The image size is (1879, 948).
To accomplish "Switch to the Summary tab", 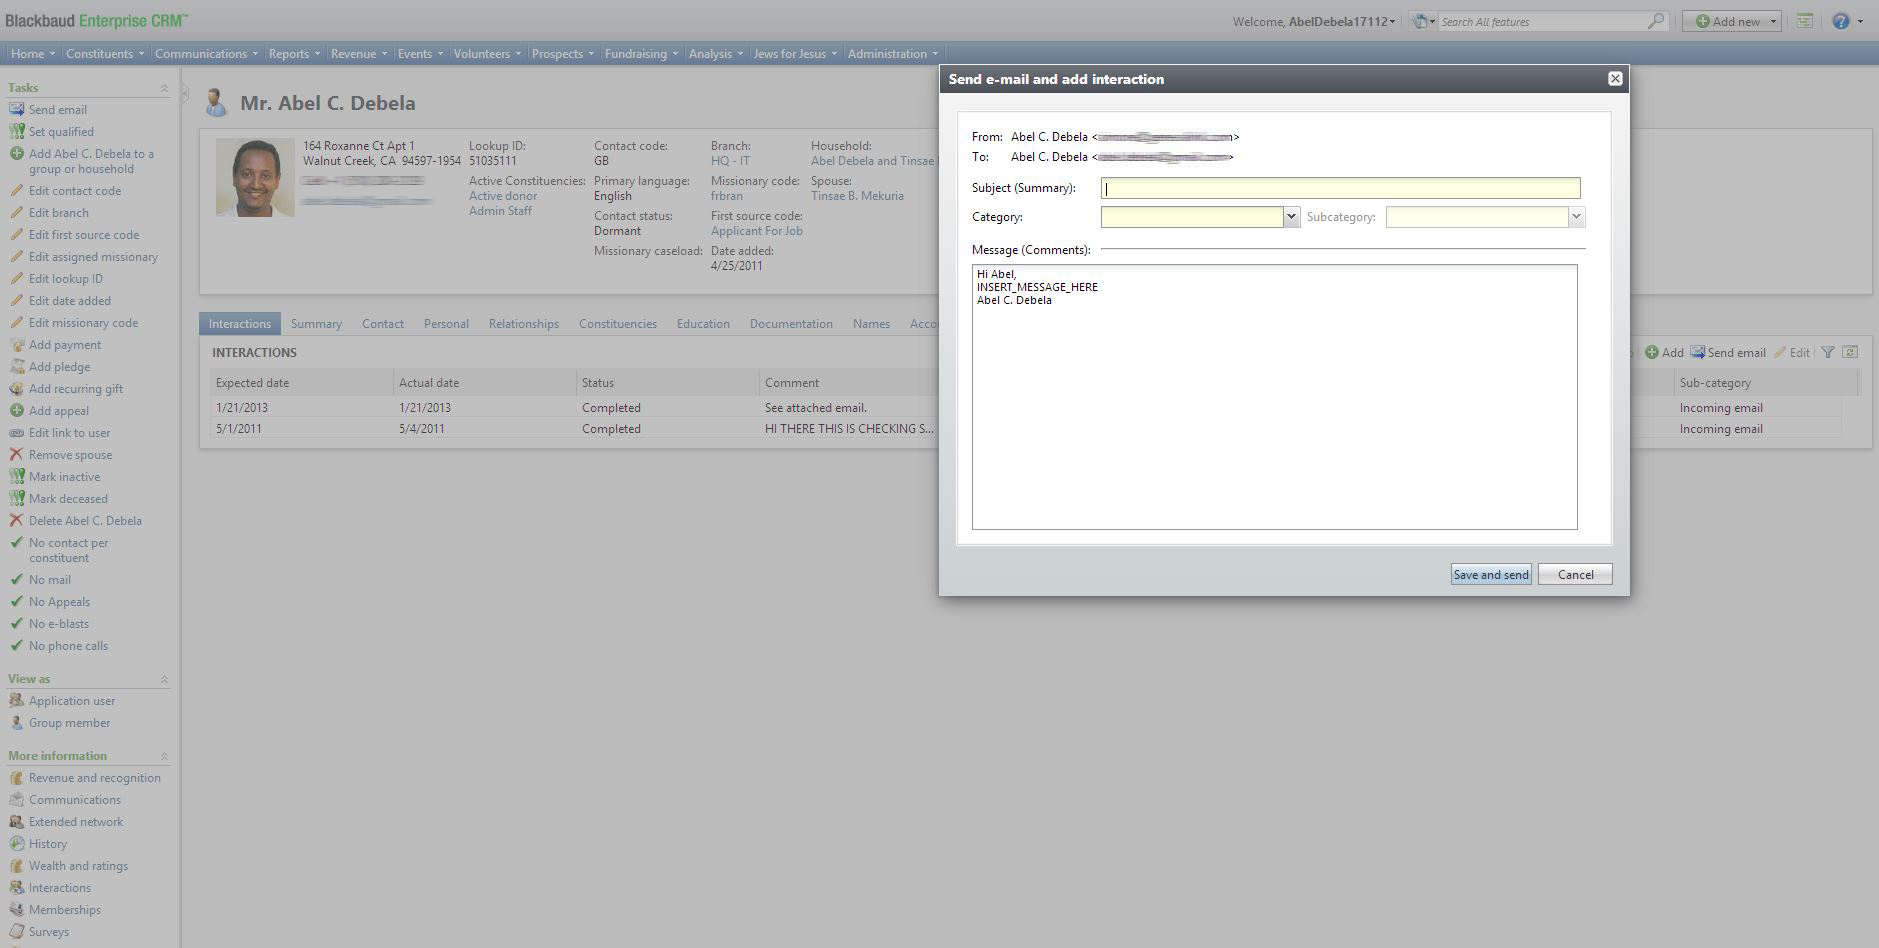I will (316, 324).
